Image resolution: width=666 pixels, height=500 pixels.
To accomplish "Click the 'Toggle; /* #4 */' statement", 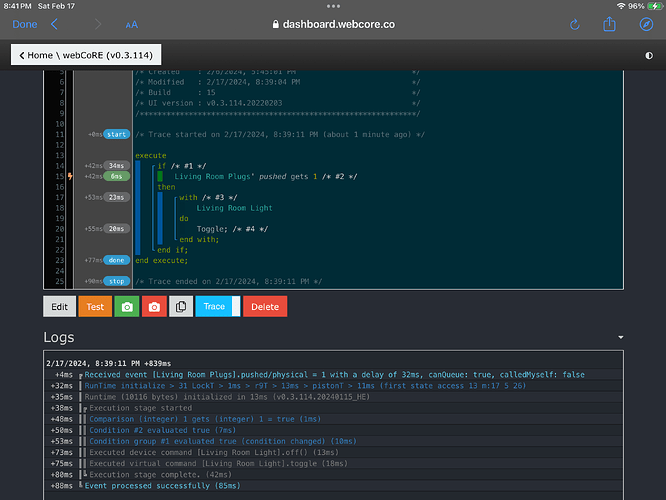I will pos(232,229).
